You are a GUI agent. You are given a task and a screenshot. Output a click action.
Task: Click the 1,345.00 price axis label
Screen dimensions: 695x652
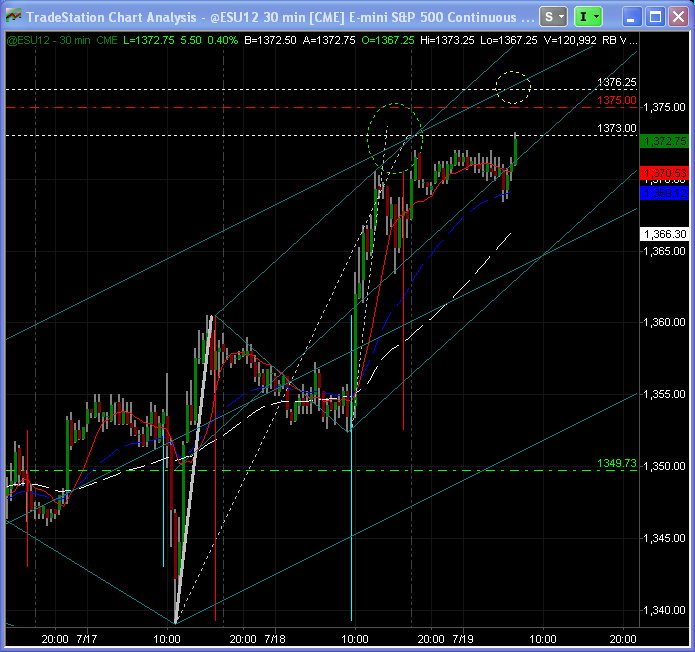pos(664,538)
